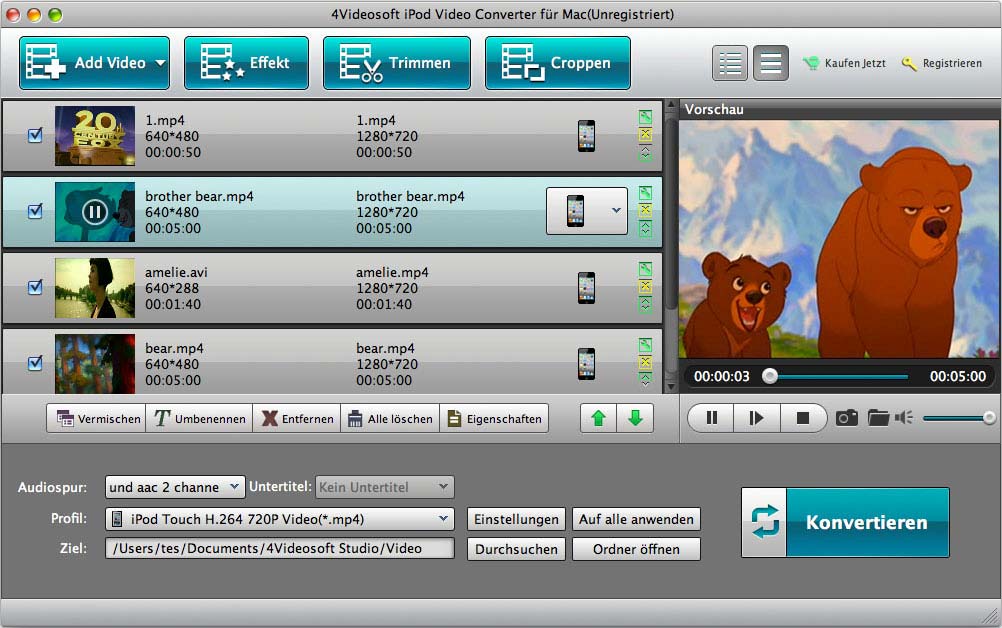Click the Effekt toolbar button

247,63
